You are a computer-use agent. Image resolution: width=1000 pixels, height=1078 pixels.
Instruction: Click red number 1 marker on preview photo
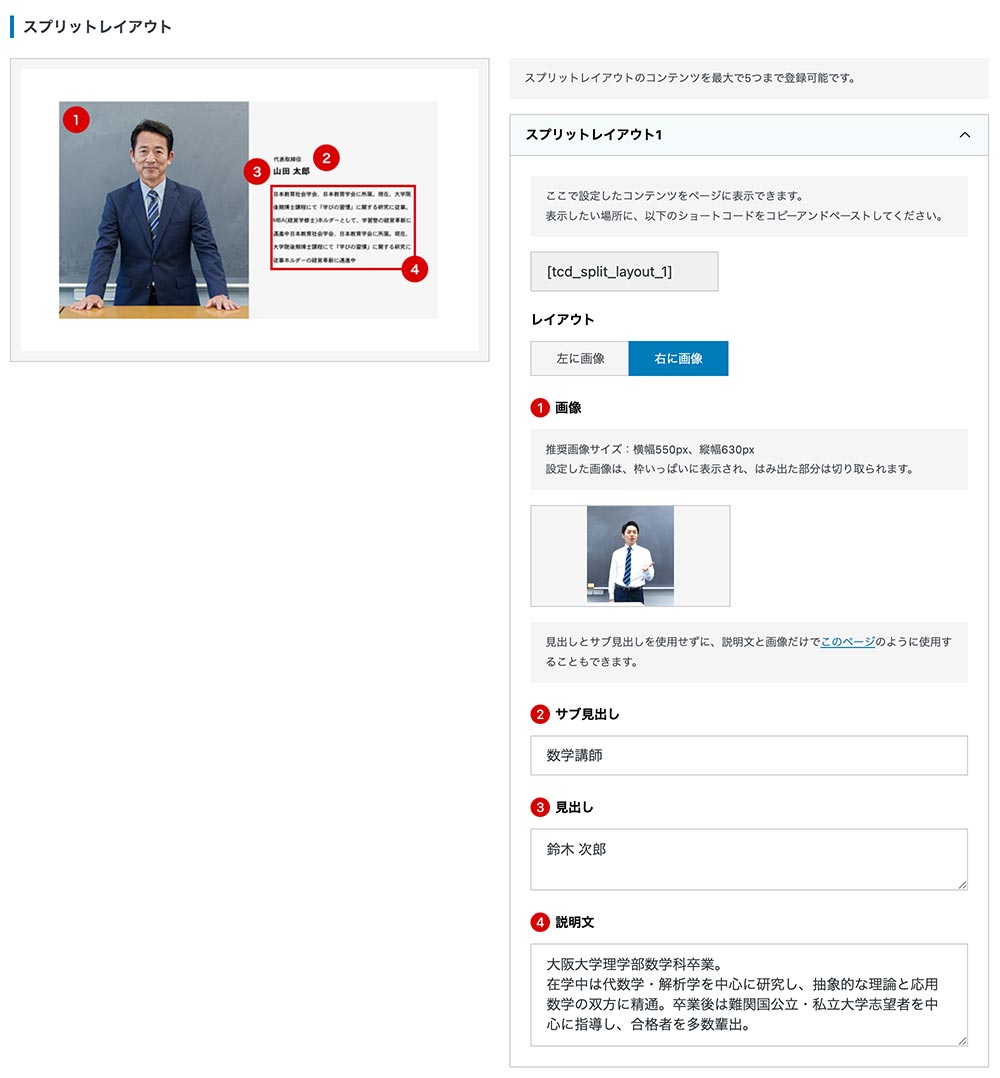[x=76, y=120]
